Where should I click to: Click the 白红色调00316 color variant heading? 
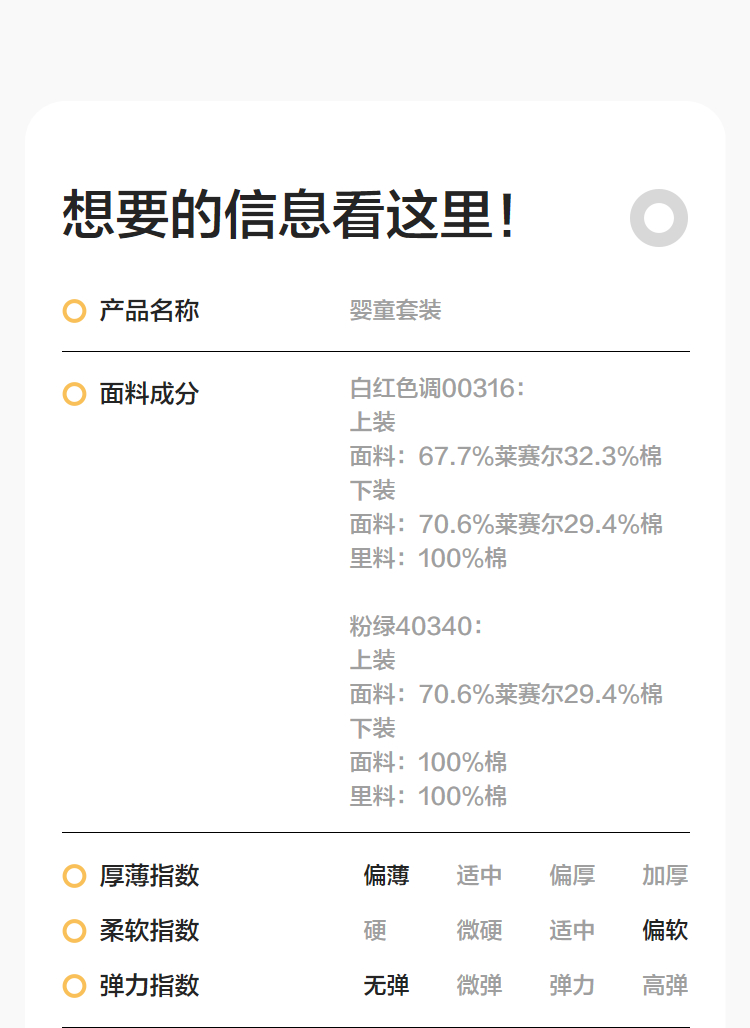(437, 388)
